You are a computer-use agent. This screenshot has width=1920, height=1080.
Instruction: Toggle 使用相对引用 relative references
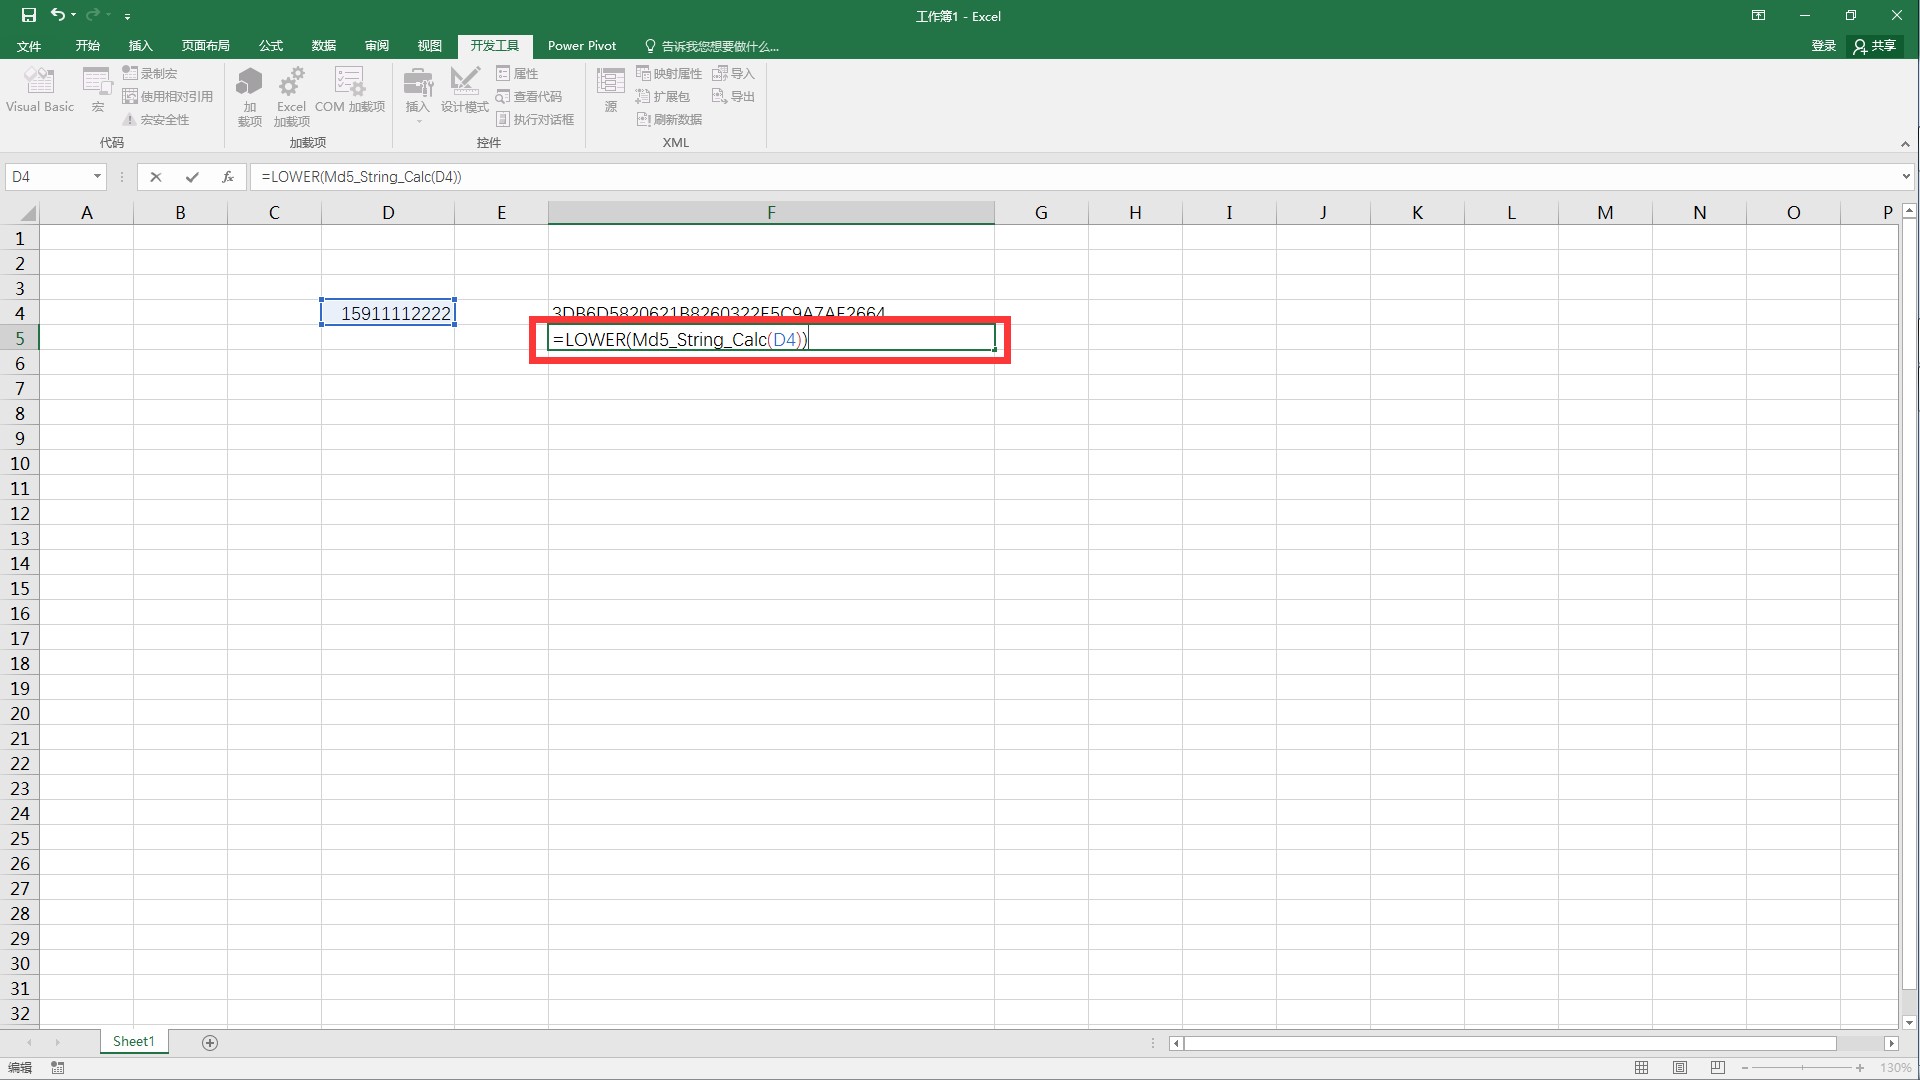(x=168, y=95)
